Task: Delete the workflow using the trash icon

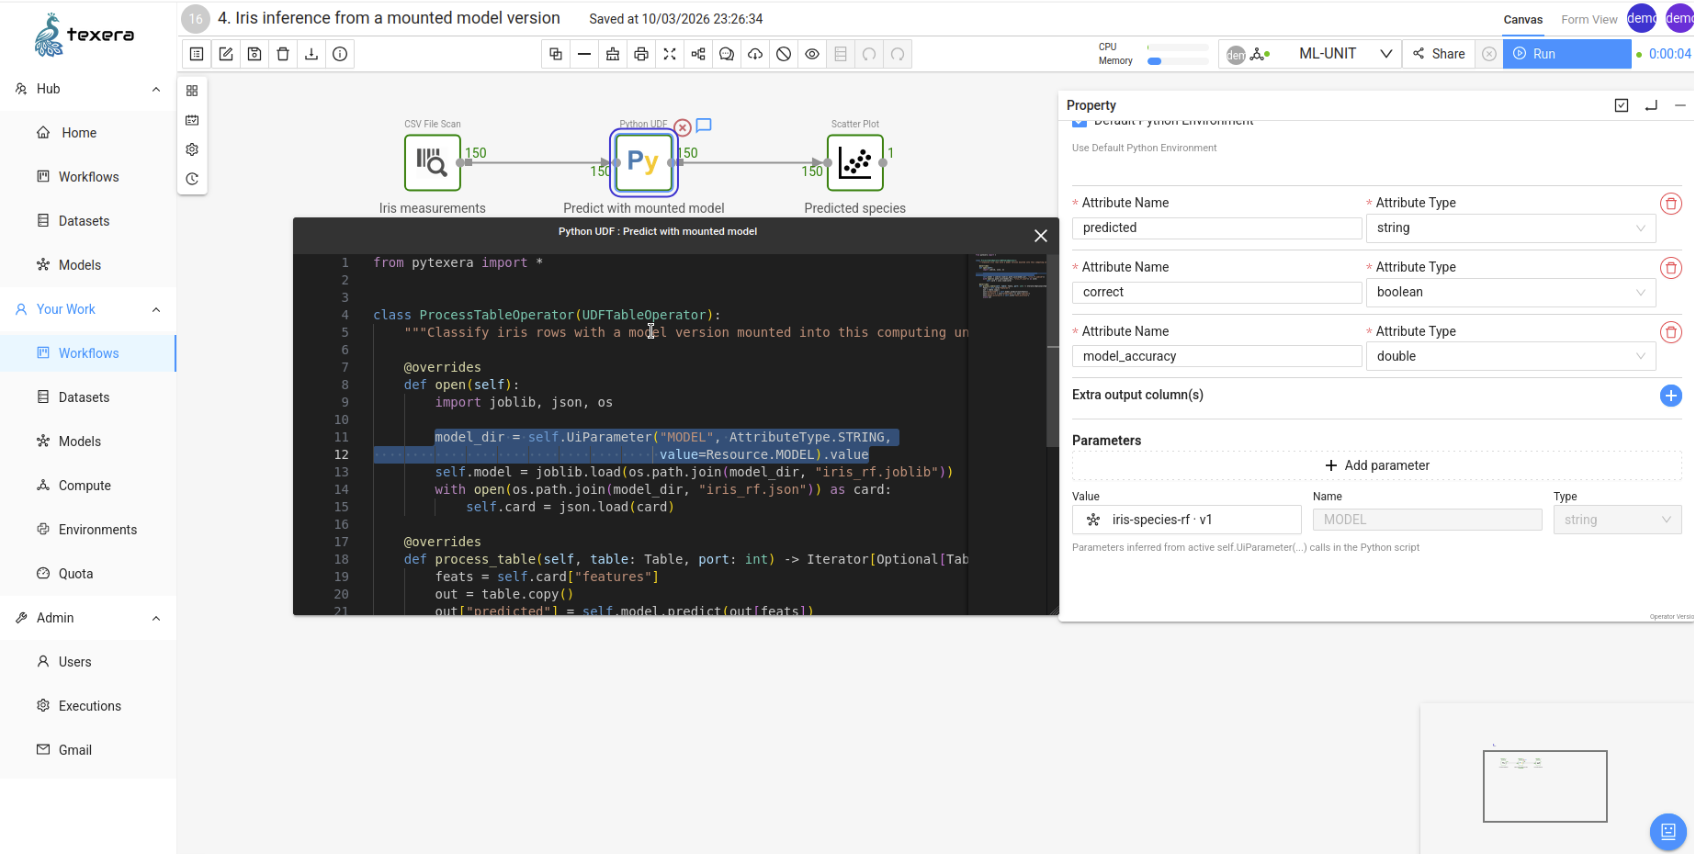Action: (283, 54)
